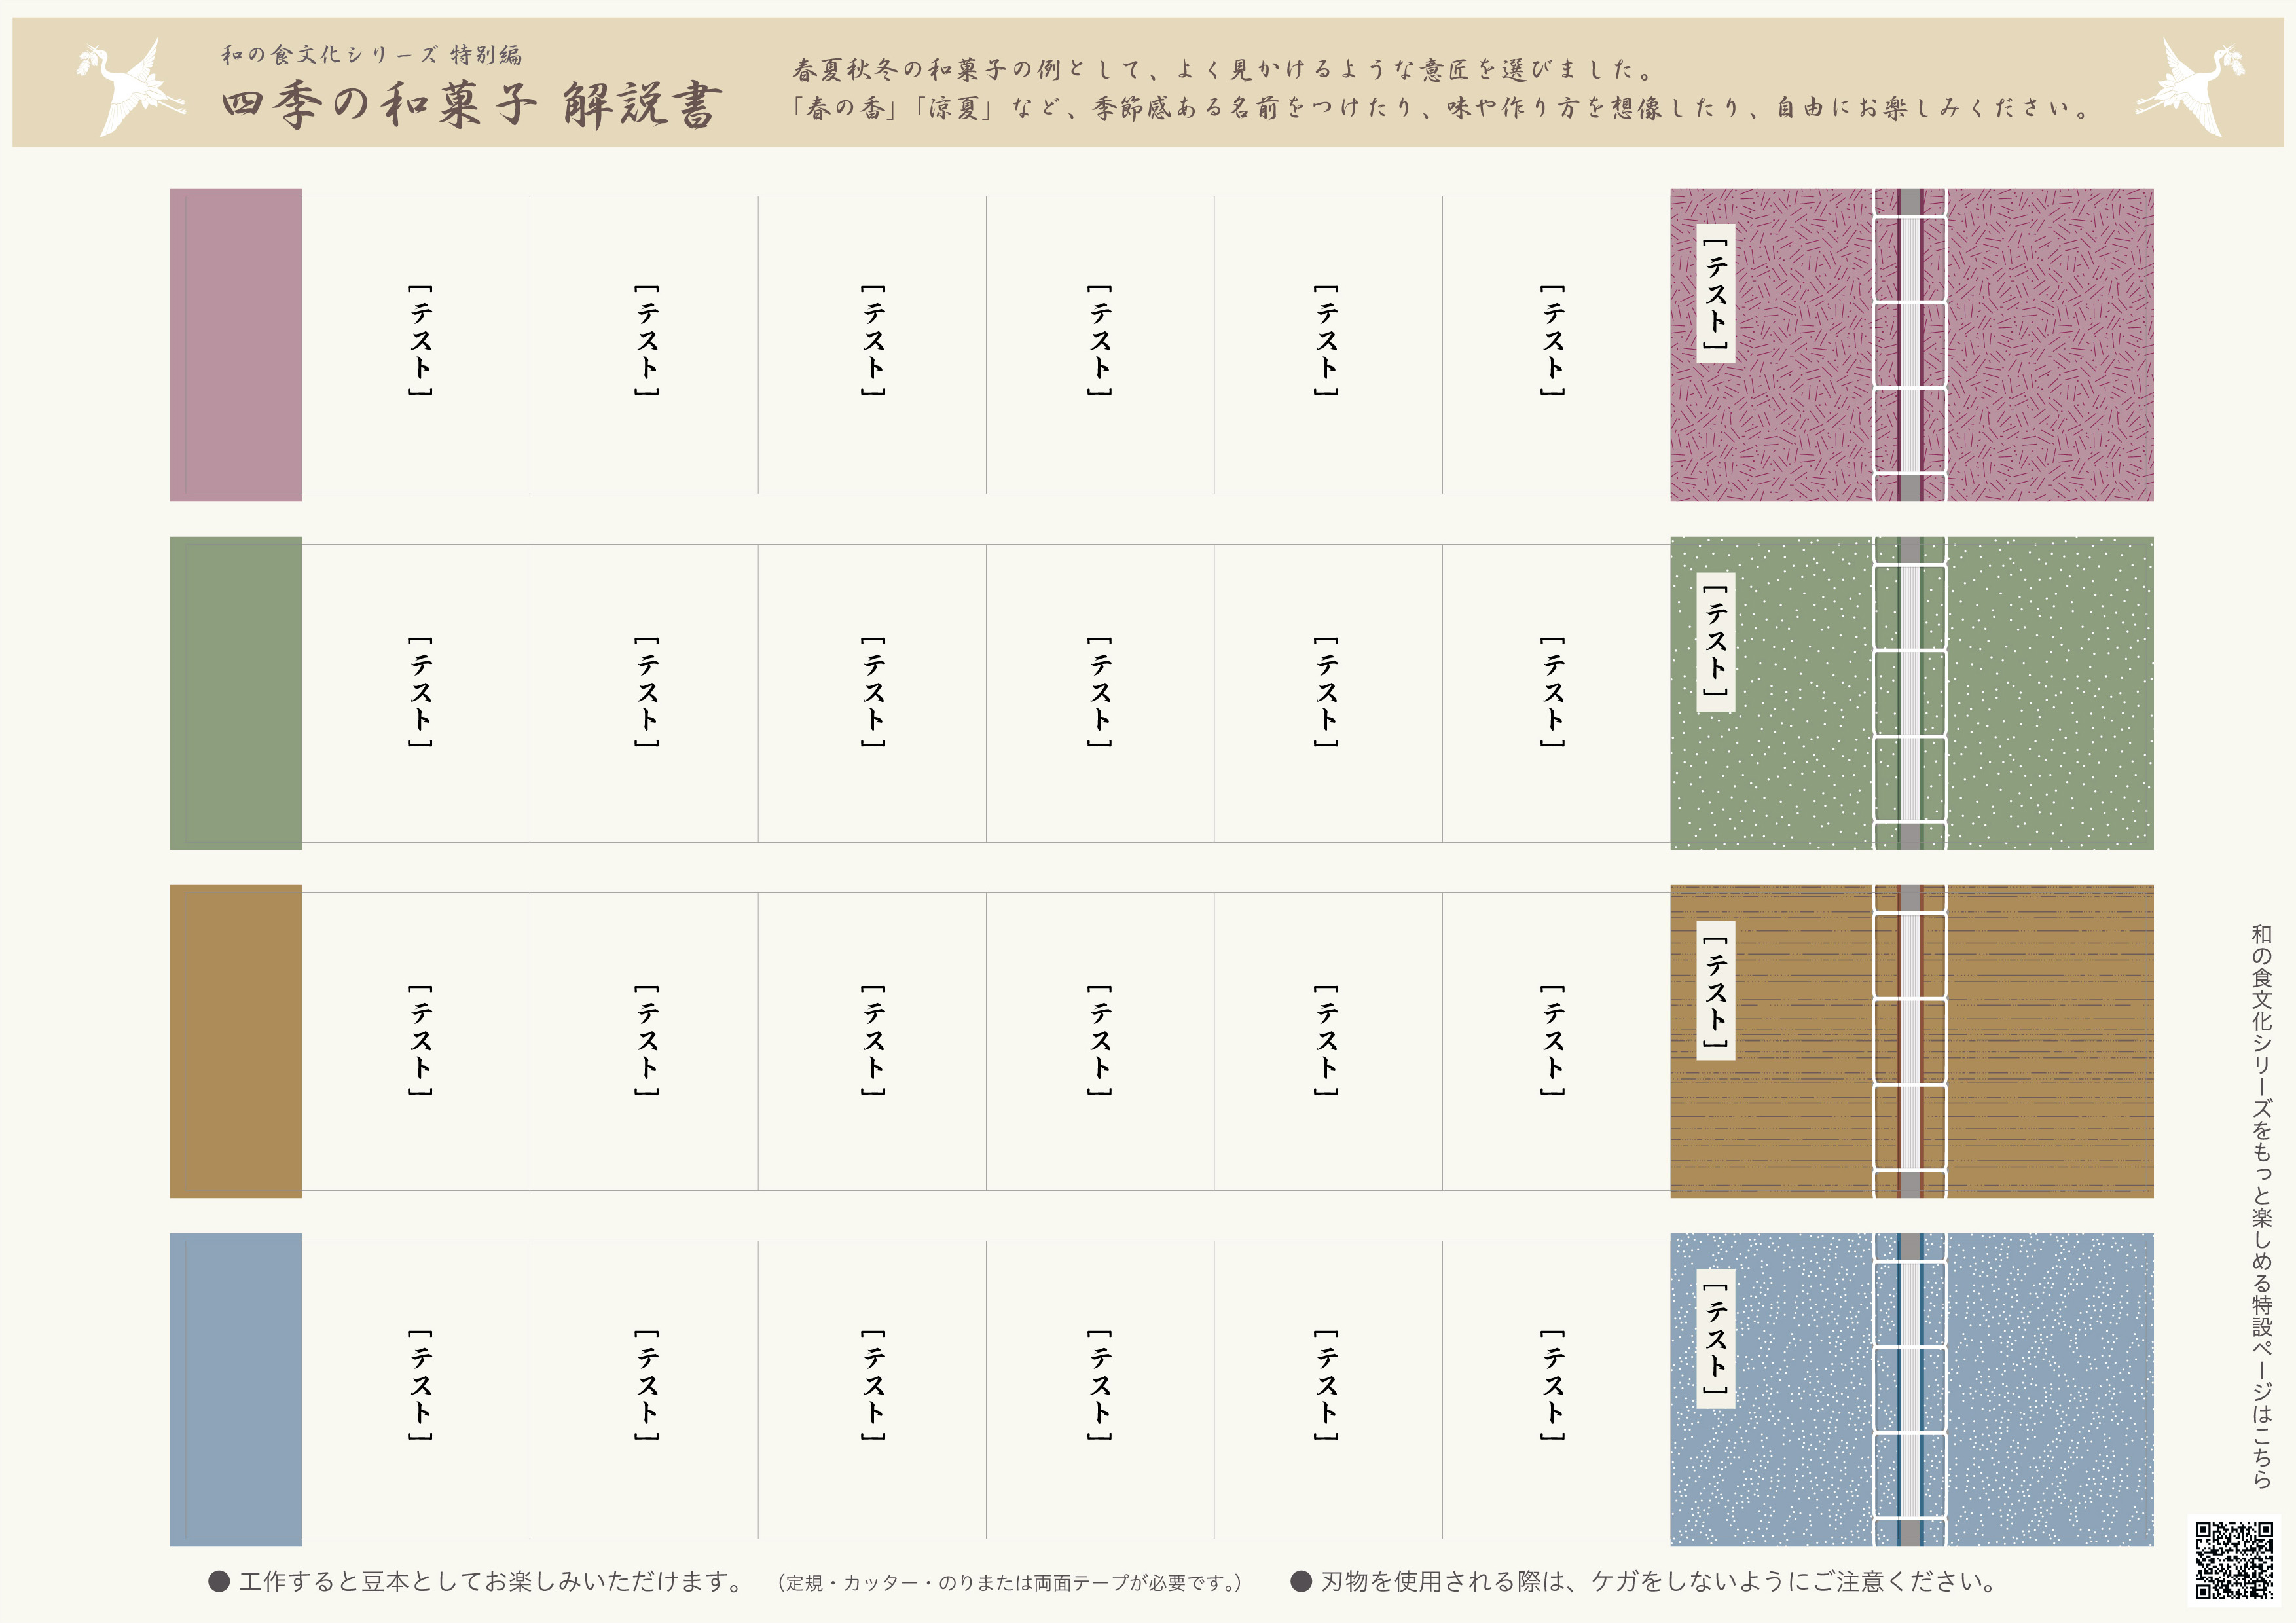
Task: Click the line starting 春夏秋冬の和菓子の例として
Action: (1225, 69)
